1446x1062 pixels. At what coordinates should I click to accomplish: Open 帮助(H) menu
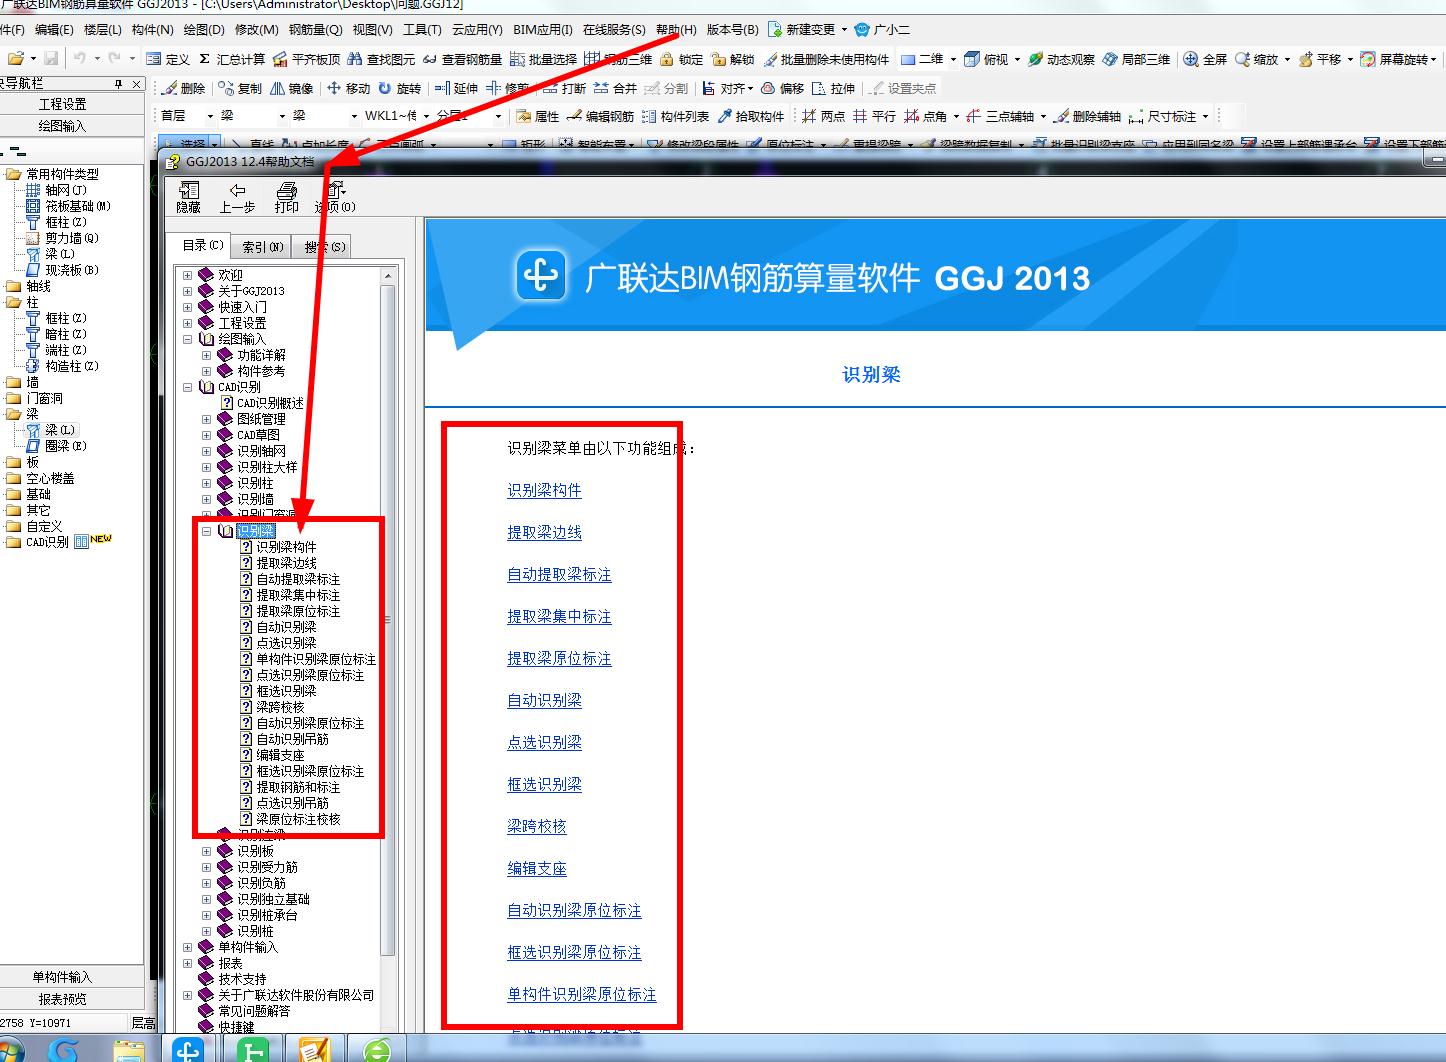[x=676, y=30]
